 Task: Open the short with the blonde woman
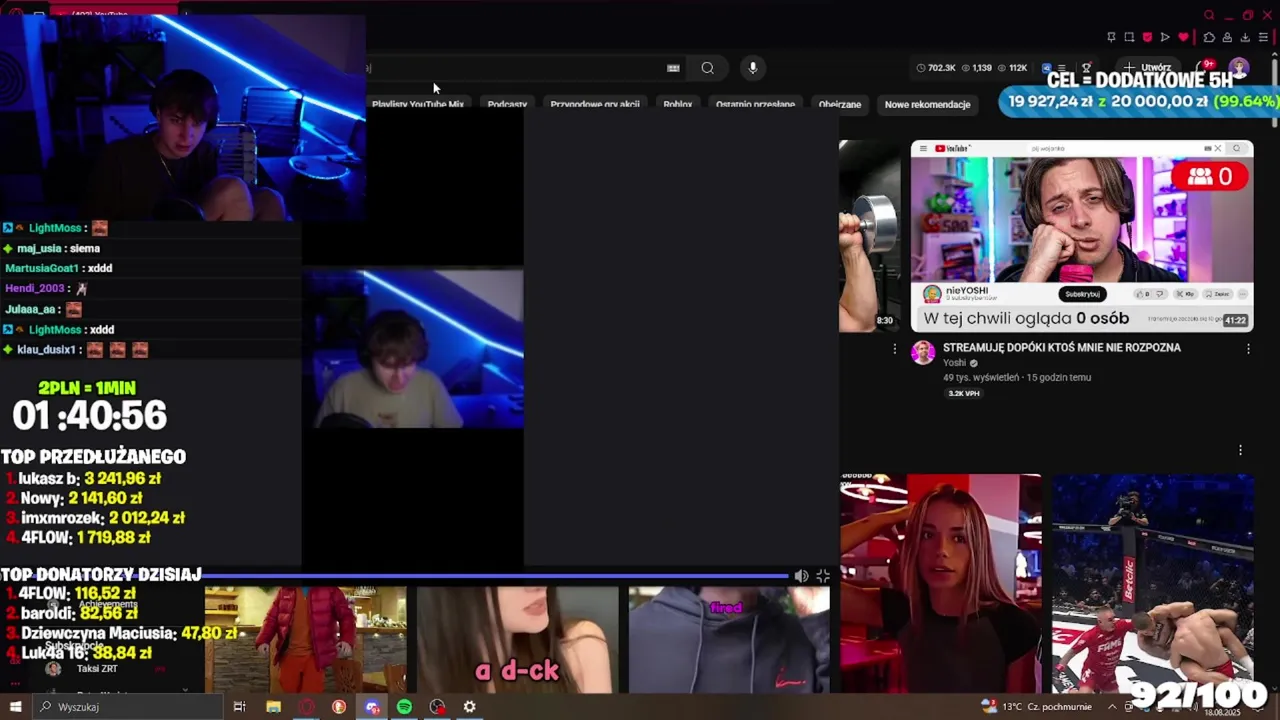click(940, 584)
